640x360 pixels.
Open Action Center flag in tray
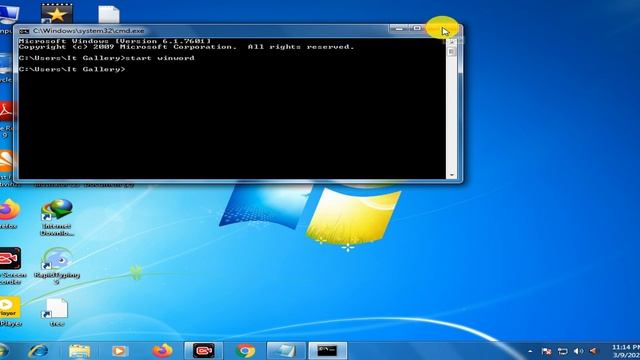click(x=547, y=351)
